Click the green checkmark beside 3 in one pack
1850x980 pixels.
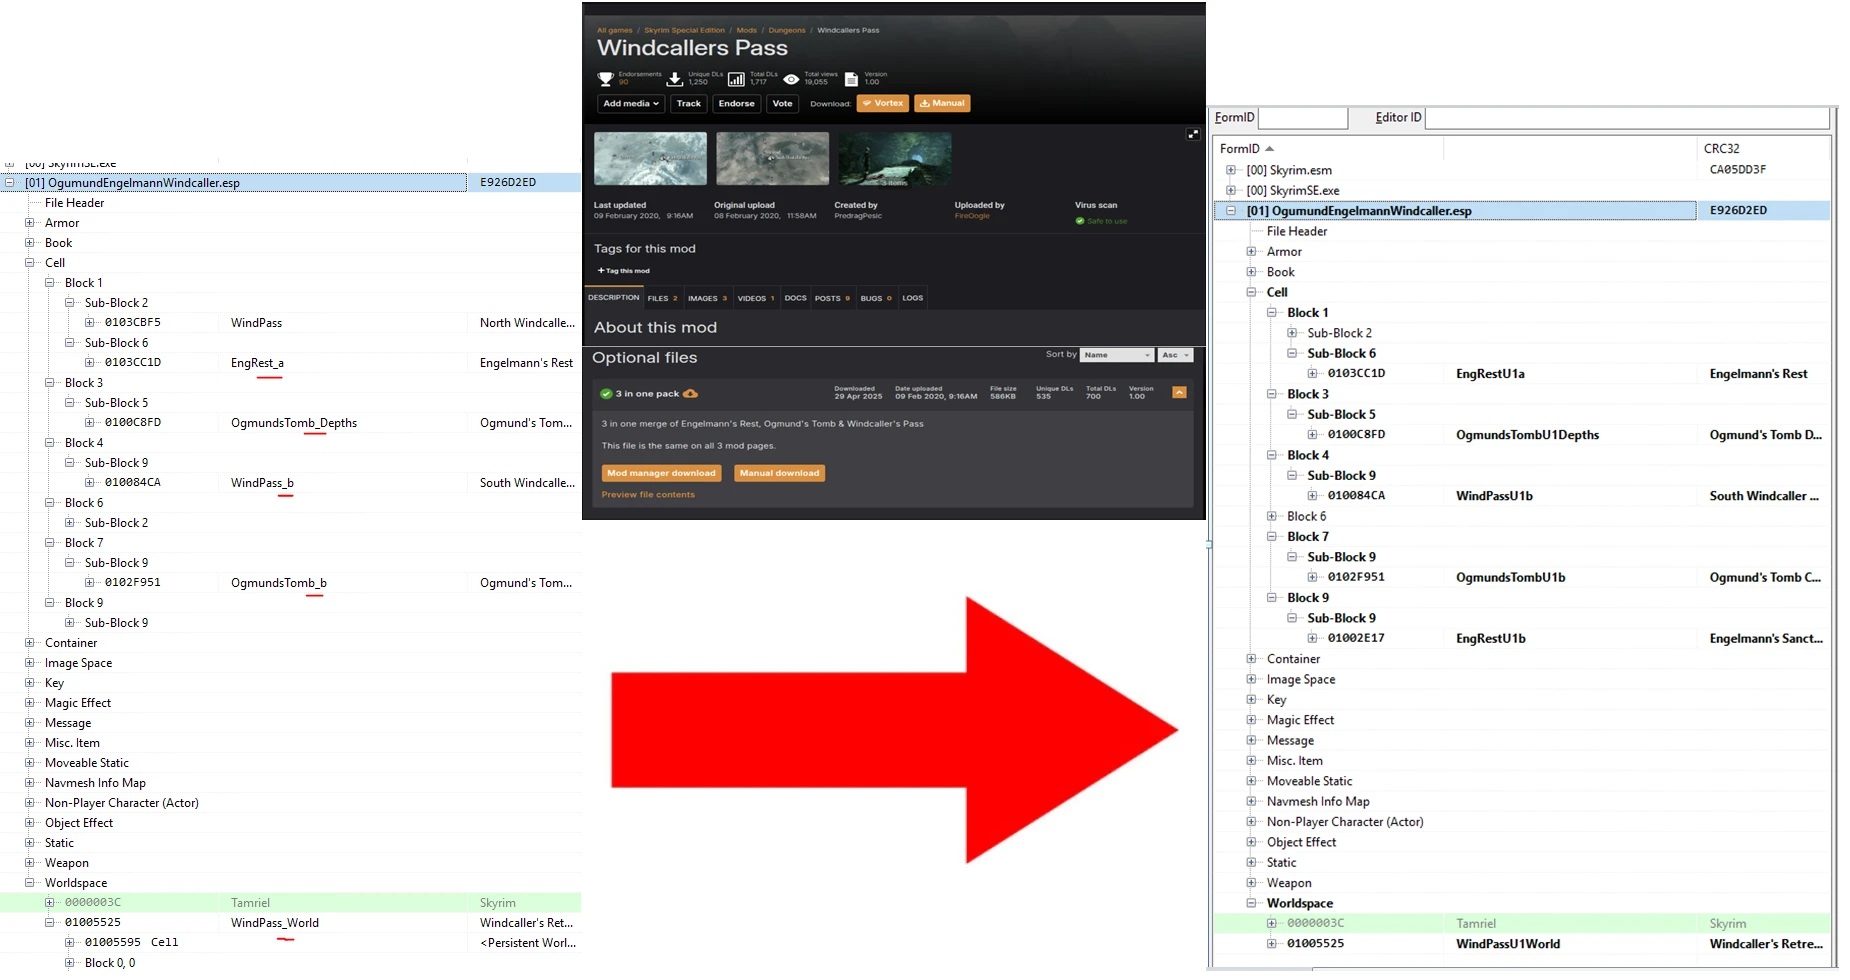606,394
